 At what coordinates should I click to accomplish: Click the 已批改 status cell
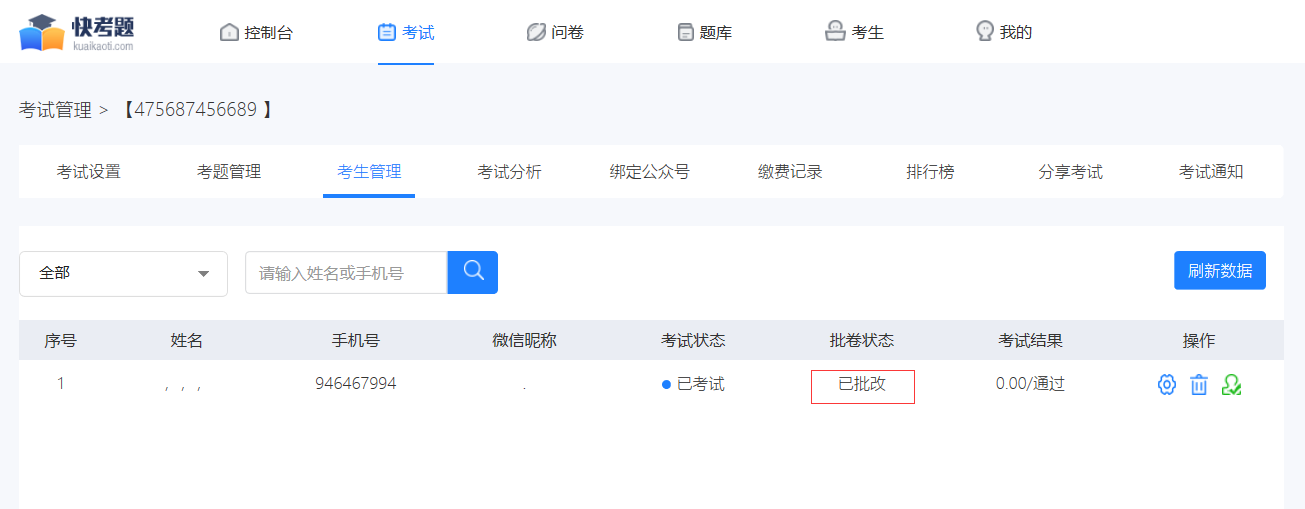tap(862, 386)
